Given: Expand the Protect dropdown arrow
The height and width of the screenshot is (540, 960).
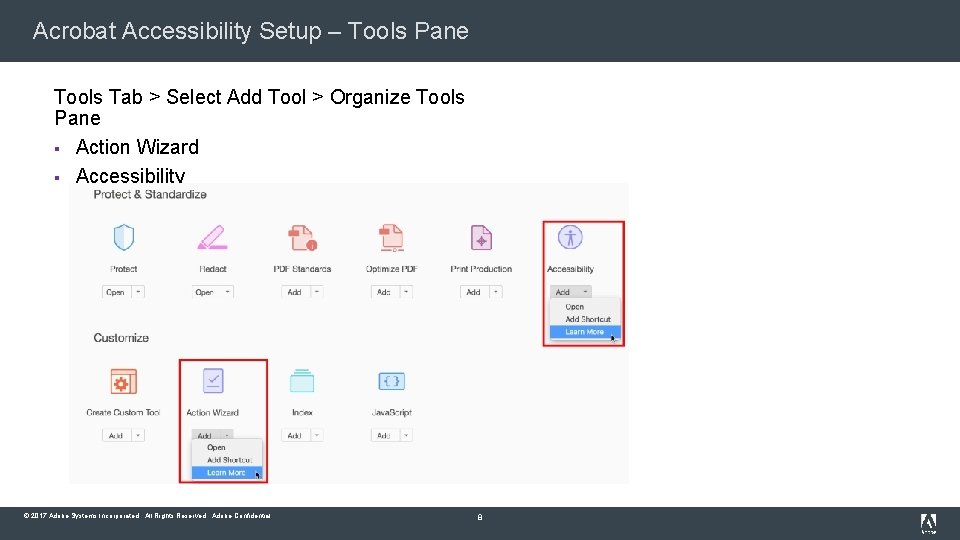Looking at the screenshot, I should pyautogui.click(x=138, y=292).
